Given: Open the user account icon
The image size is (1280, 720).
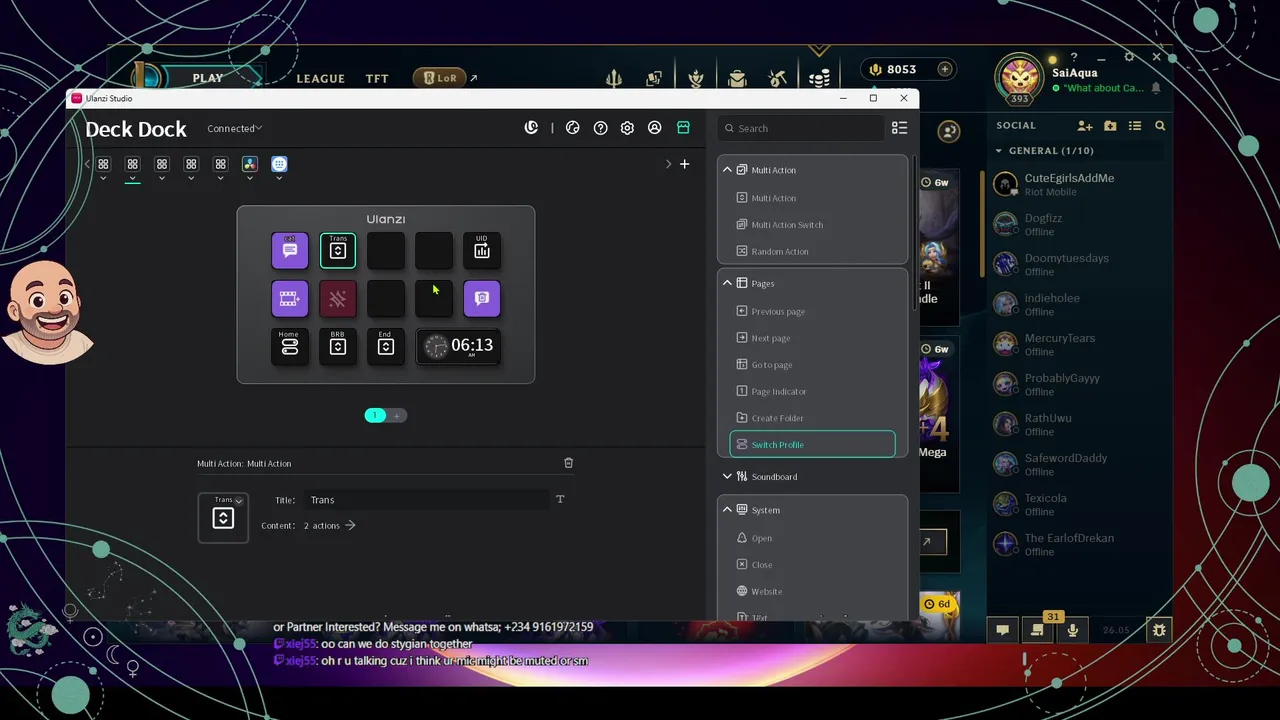Looking at the screenshot, I should (654, 128).
